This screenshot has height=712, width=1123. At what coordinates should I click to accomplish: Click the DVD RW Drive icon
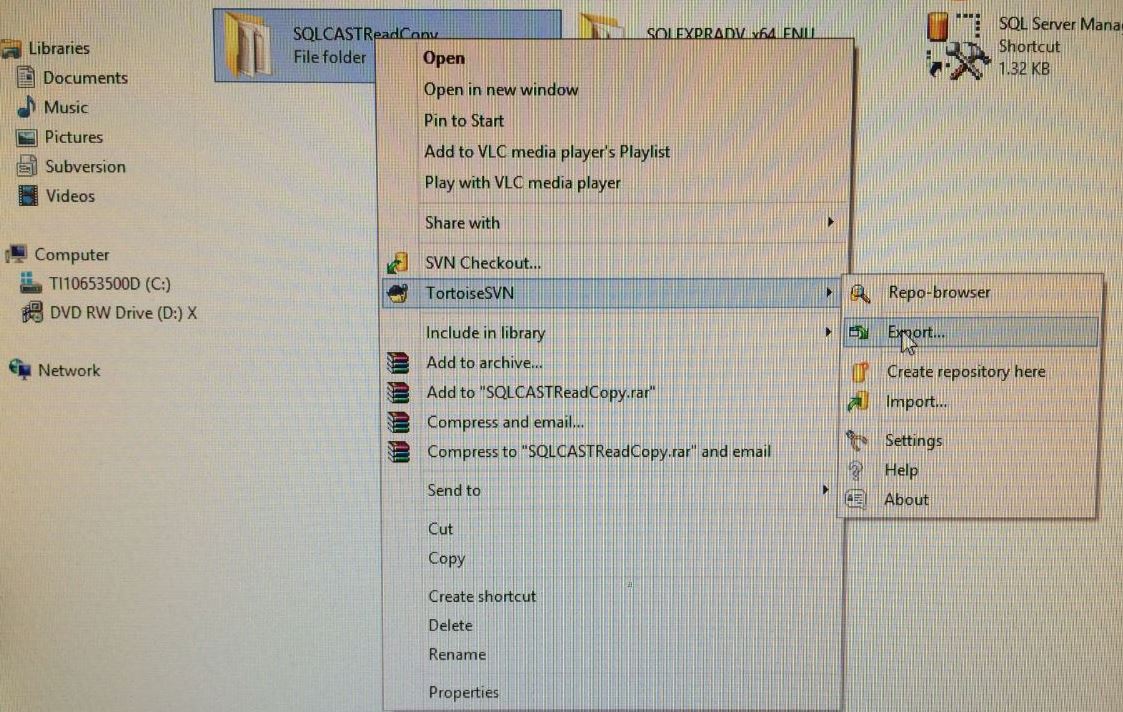pos(32,312)
